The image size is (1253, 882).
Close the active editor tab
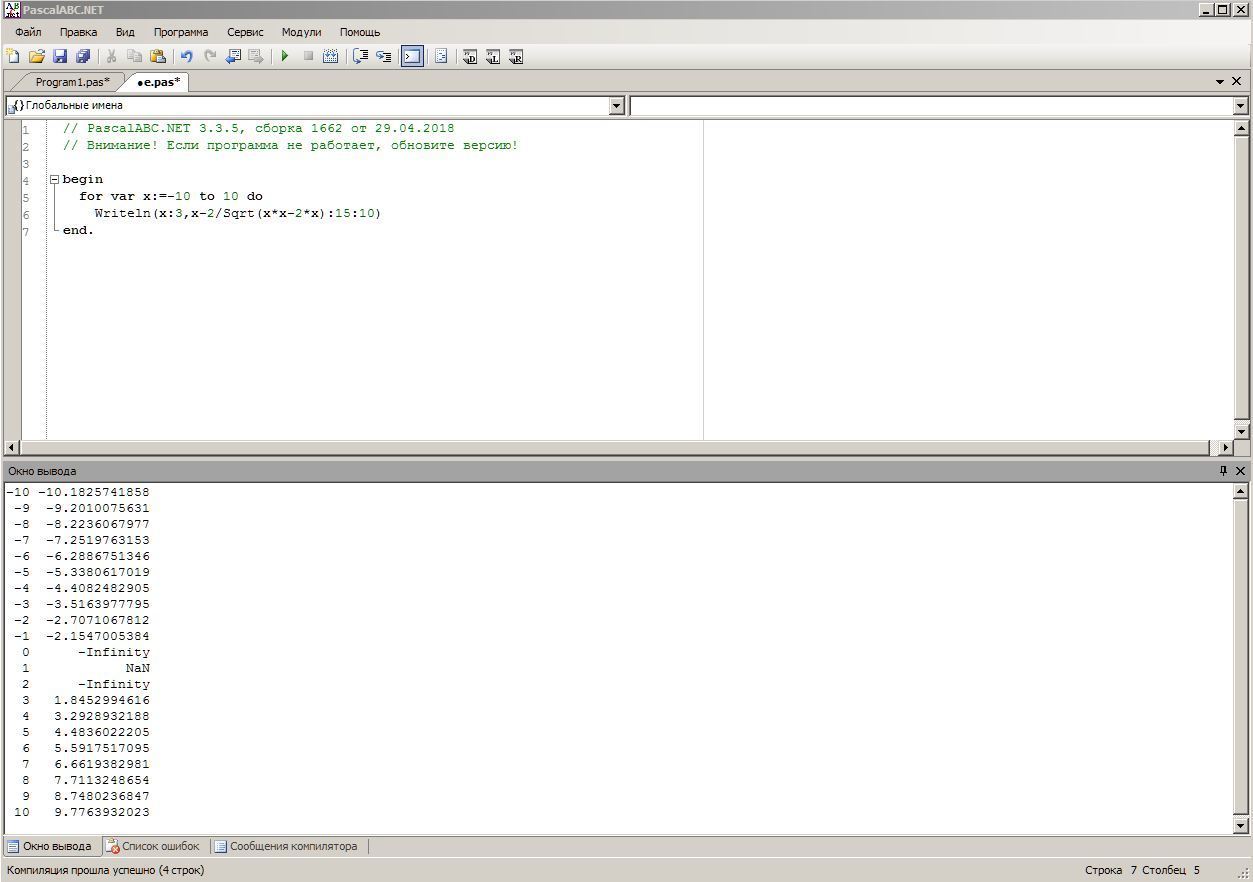1237,82
